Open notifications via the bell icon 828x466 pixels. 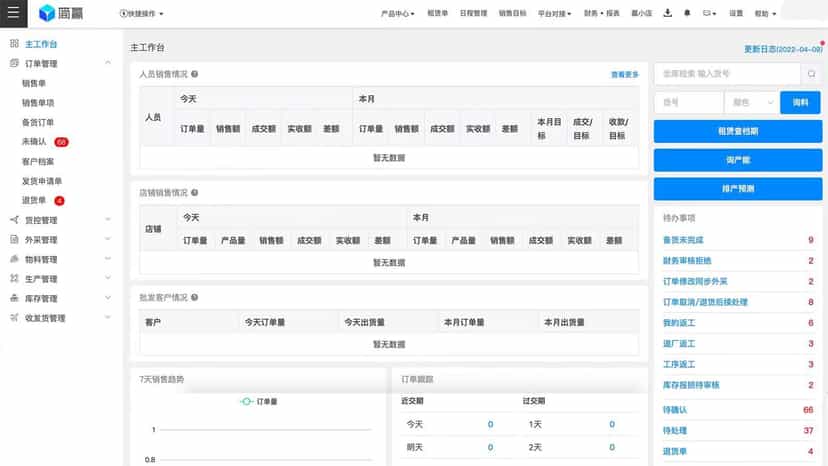pyautogui.click(x=687, y=13)
